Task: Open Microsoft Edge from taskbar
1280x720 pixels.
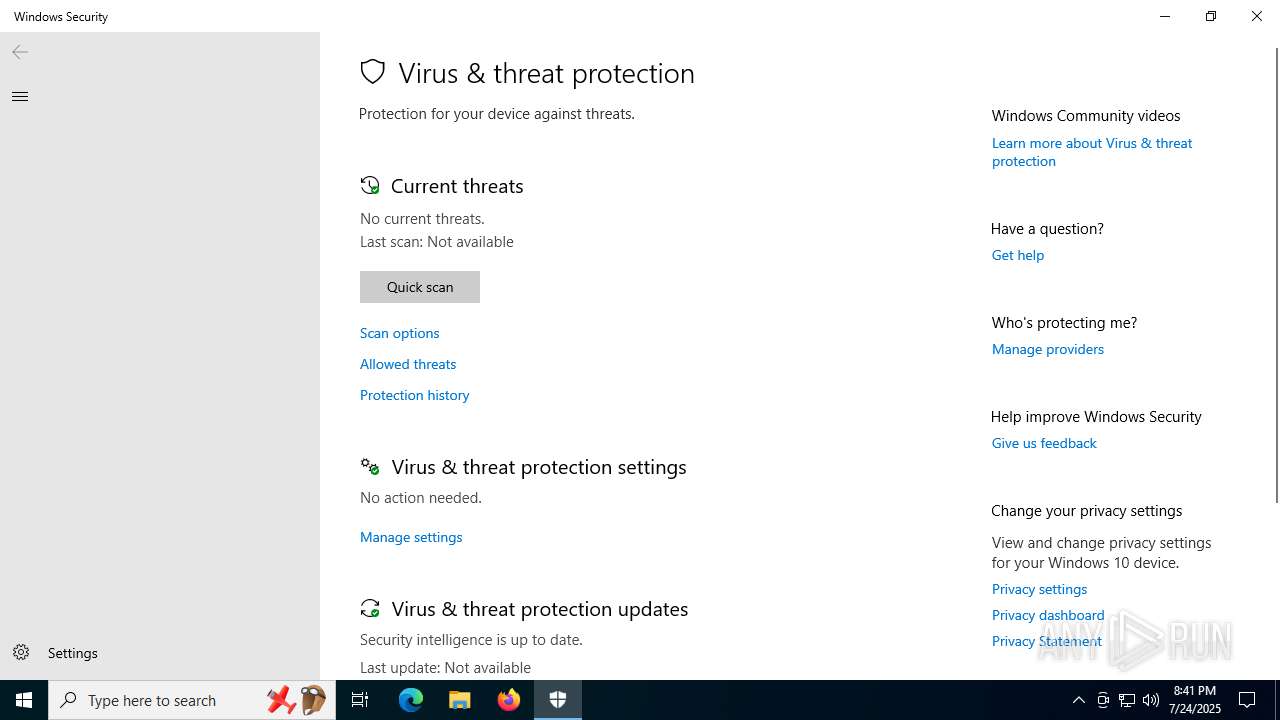Action: click(x=411, y=700)
